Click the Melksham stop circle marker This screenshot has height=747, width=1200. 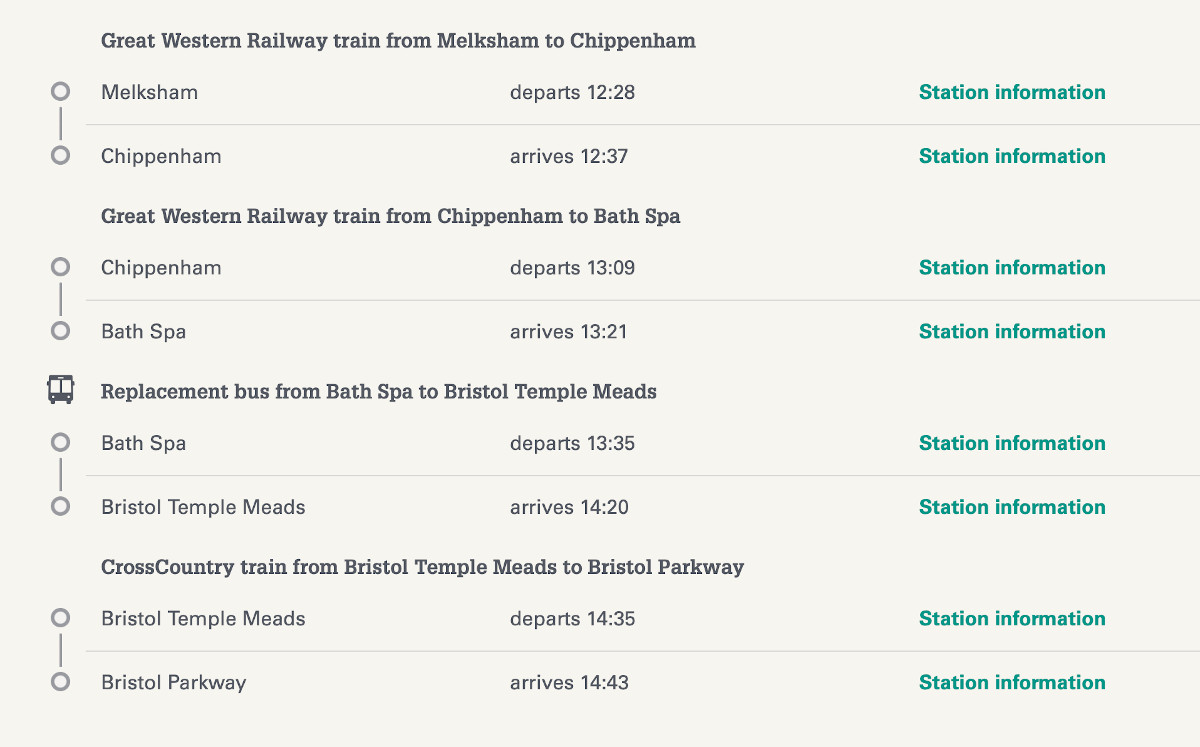tap(60, 92)
